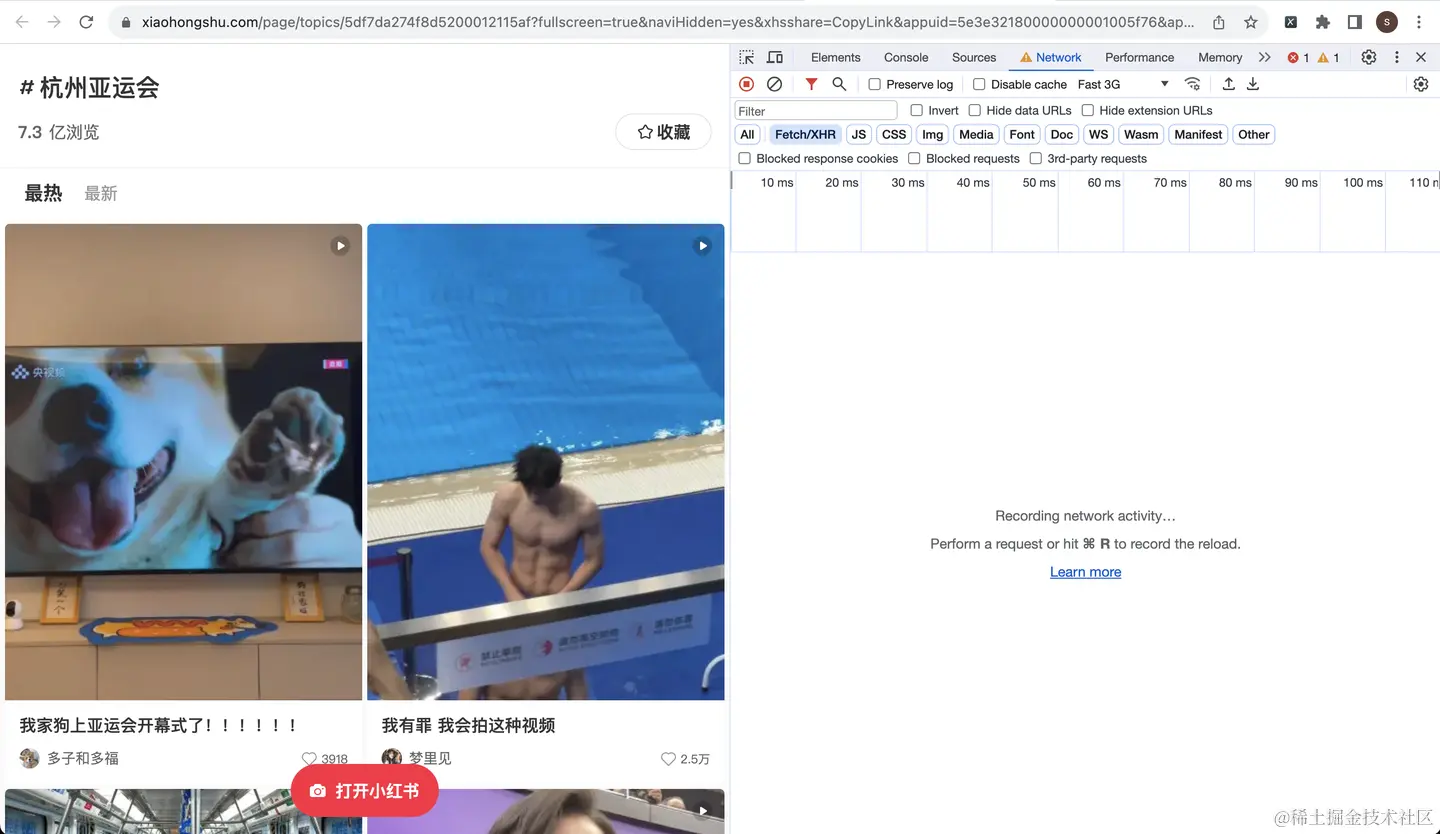Switch to Performance tab
Viewport: 1440px width, 834px height.
[1139, 57]
